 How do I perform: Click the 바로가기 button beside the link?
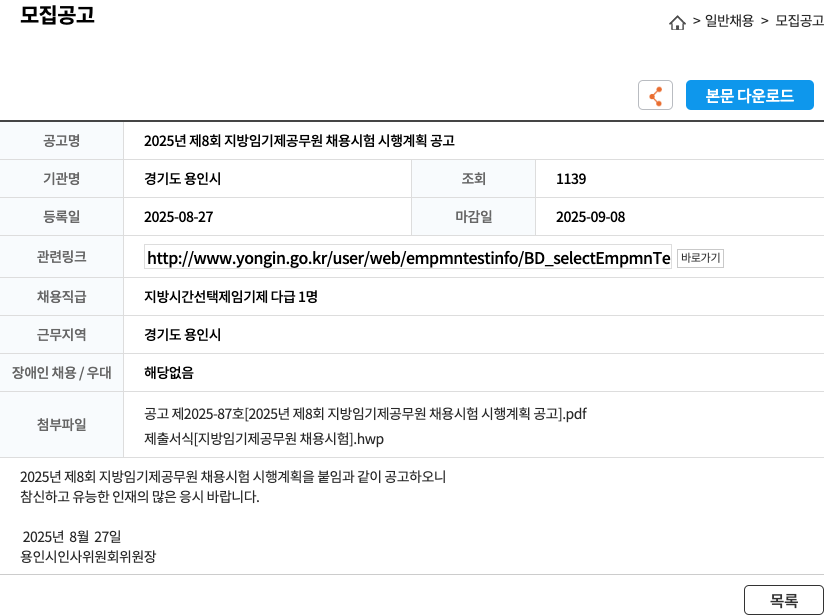coord(700,258)
